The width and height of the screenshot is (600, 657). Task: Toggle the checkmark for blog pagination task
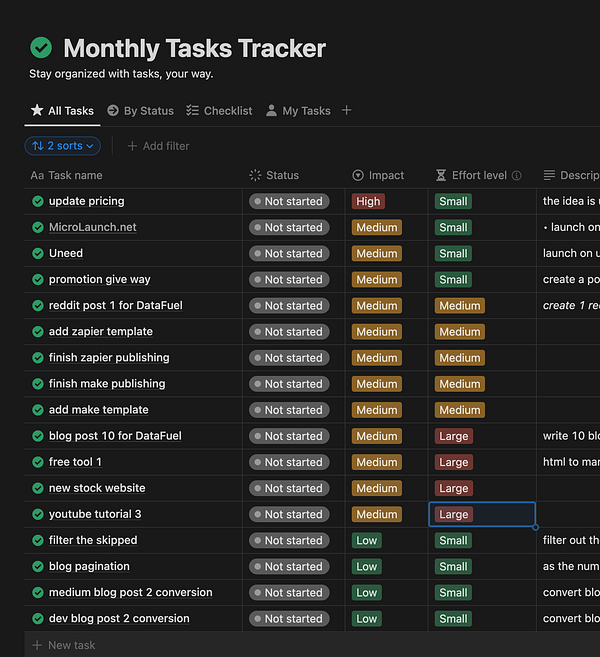tap(38, 566)
